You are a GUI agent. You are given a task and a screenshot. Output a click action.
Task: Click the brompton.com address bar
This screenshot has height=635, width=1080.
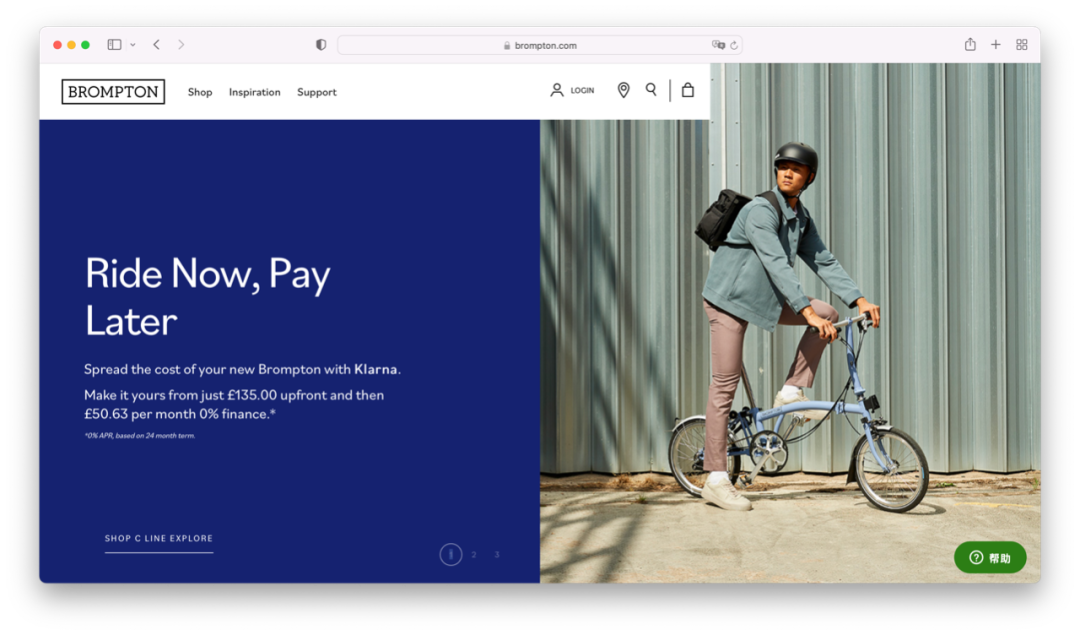539,45
